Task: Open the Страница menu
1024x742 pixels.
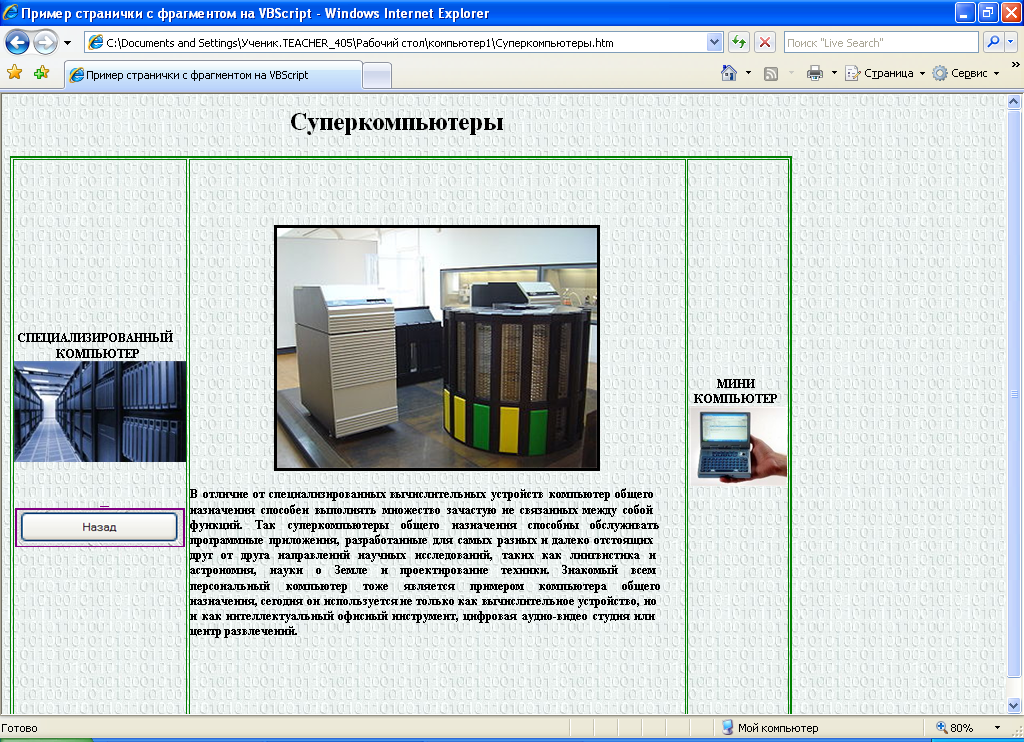Action: (886, 73)
